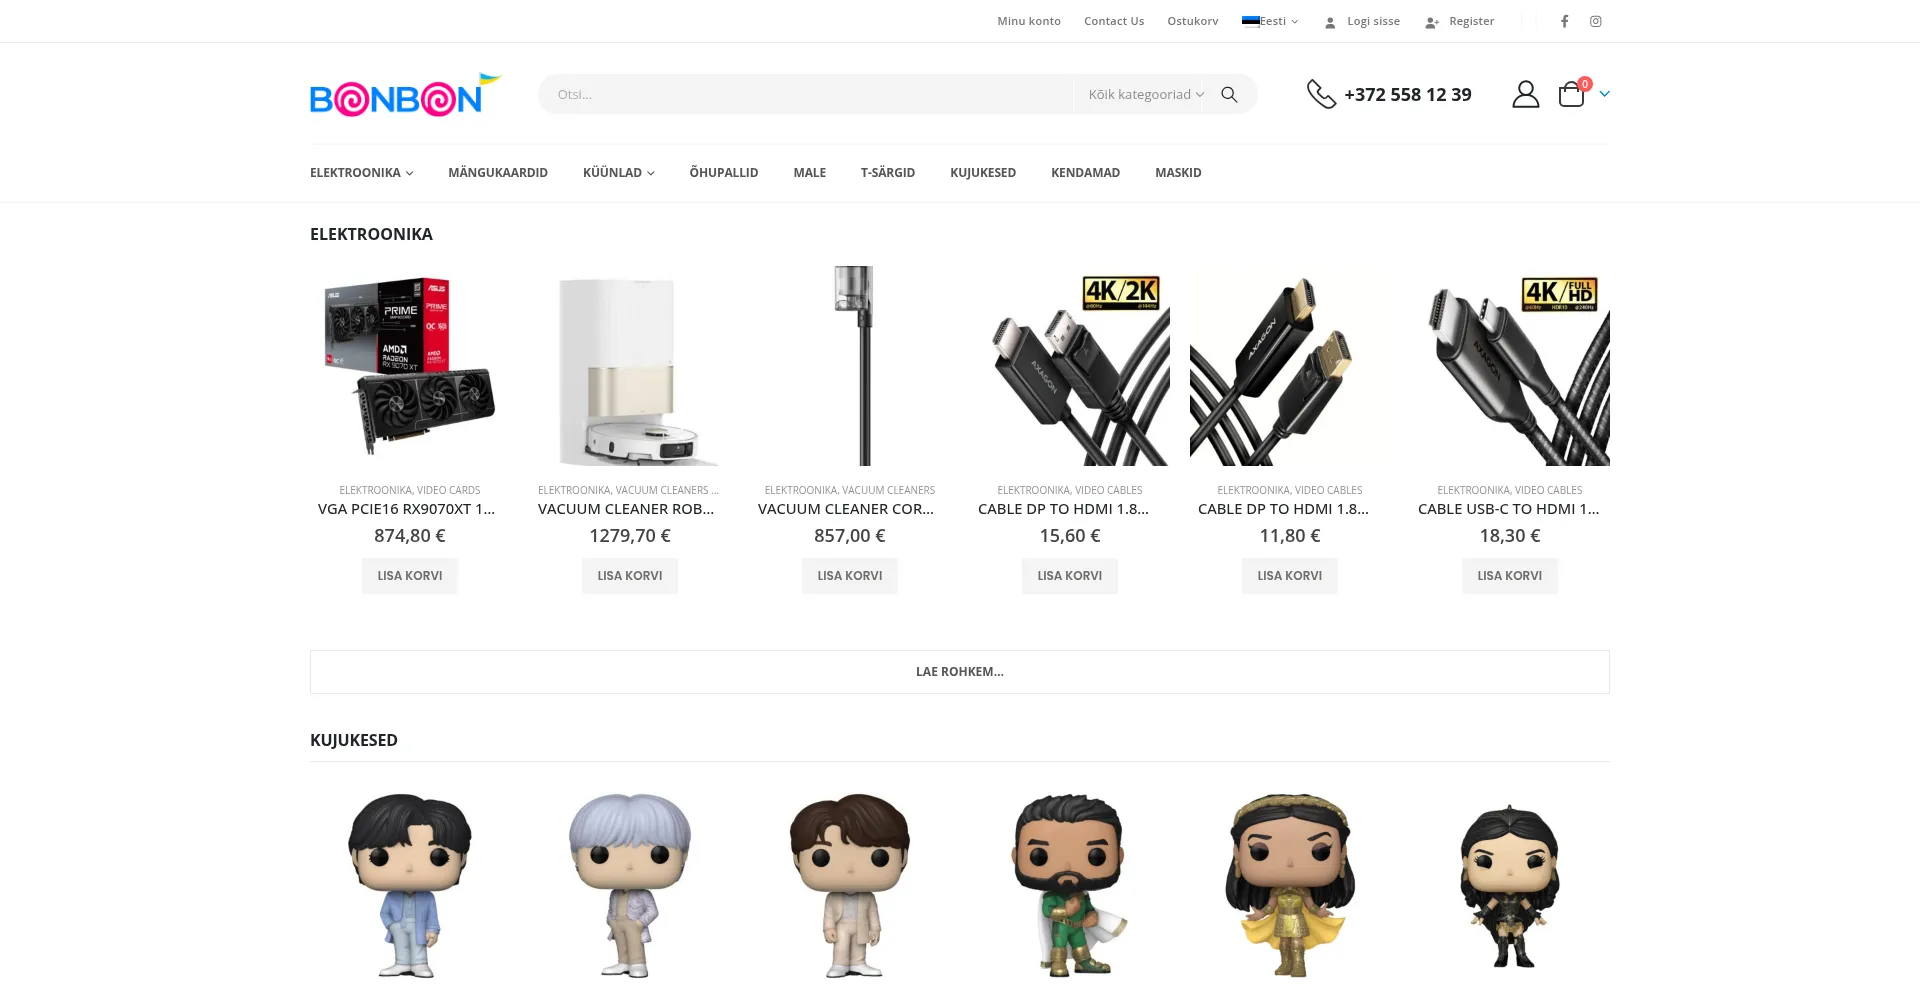Open the Õhupallid menu item
The height and width of the screenshot is (993, 1920).
tap(724, 173)
